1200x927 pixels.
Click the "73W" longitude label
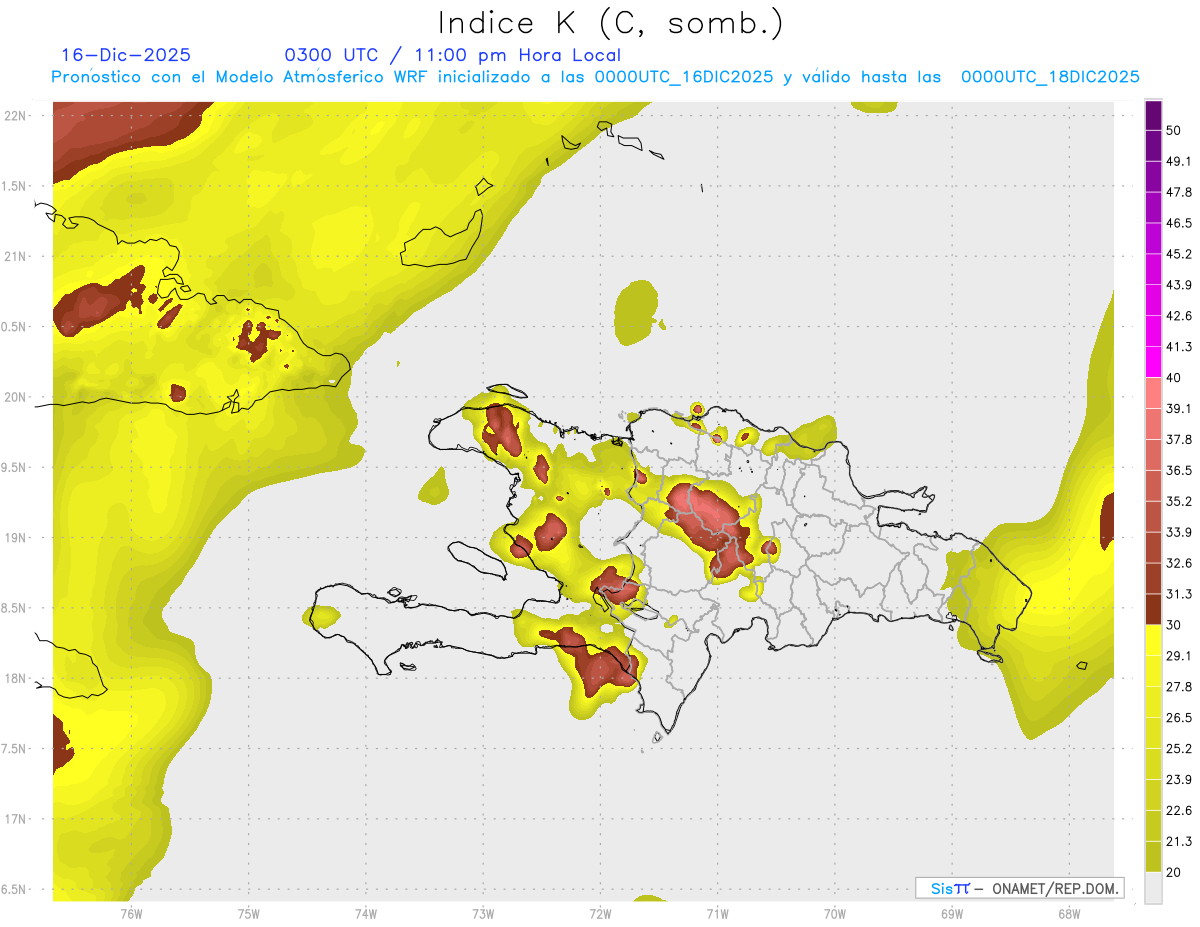pyautogui.click(x=483, y=913)
